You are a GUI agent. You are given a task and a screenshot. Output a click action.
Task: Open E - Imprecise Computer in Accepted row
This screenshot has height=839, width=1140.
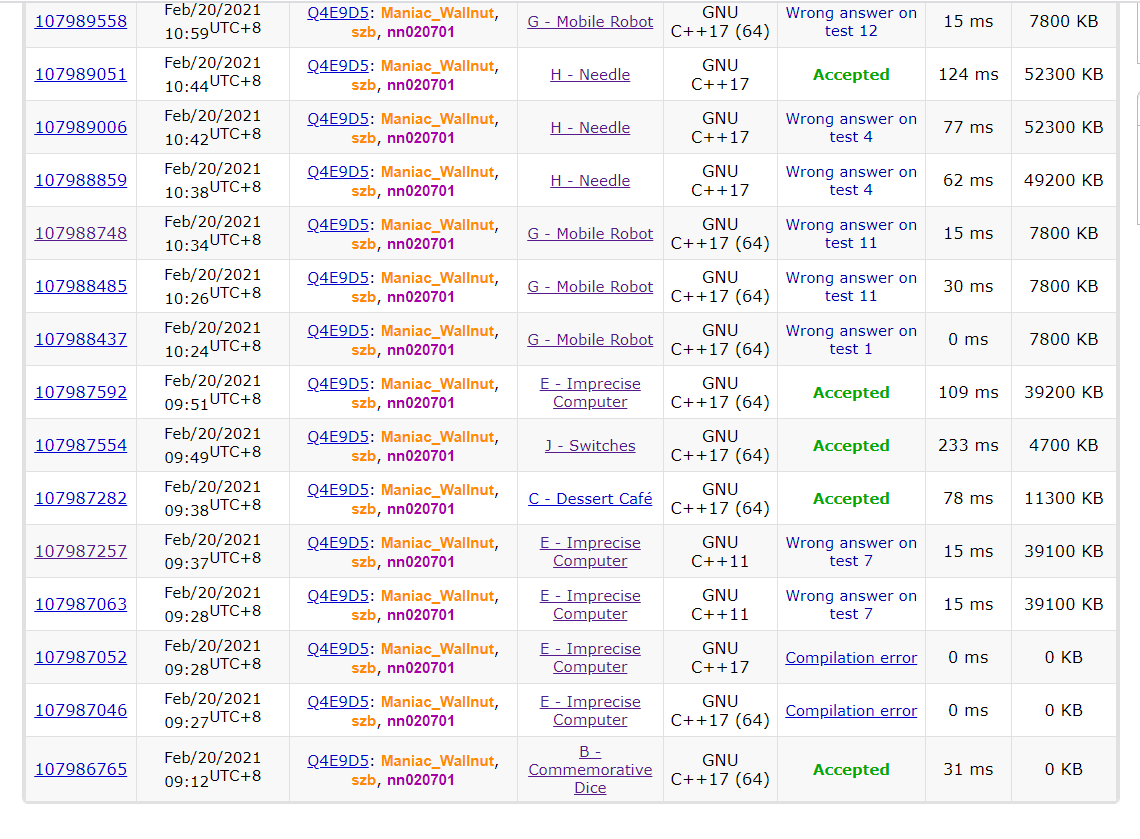point(590,393)
